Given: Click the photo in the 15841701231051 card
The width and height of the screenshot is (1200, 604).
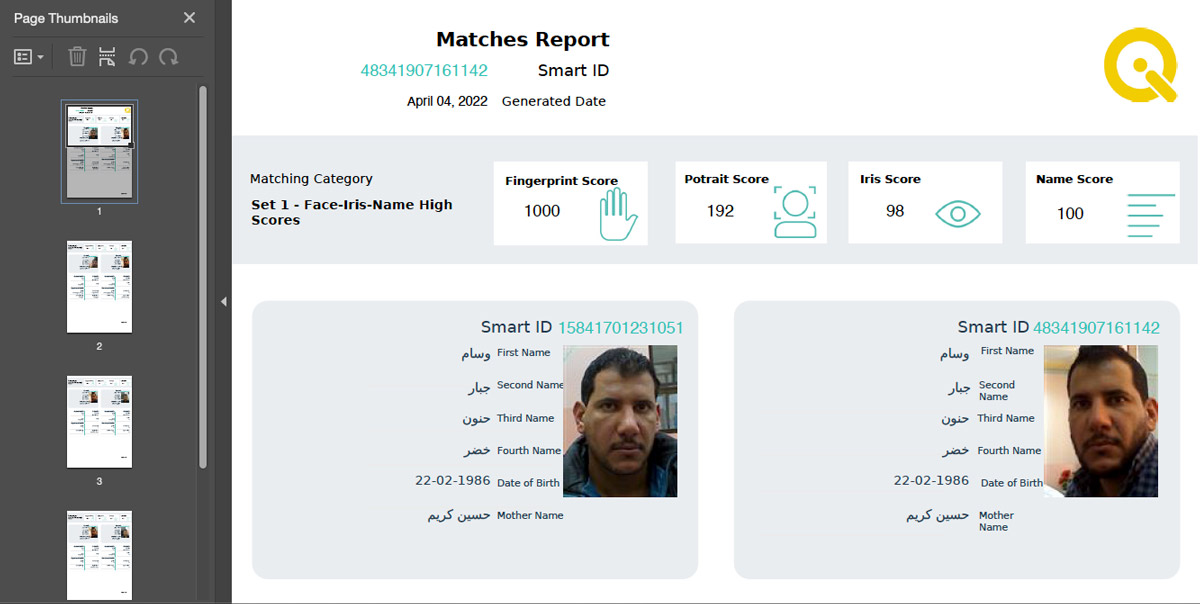Looking at the screenshot, I should pyautogui.click(x=620, y=421).
